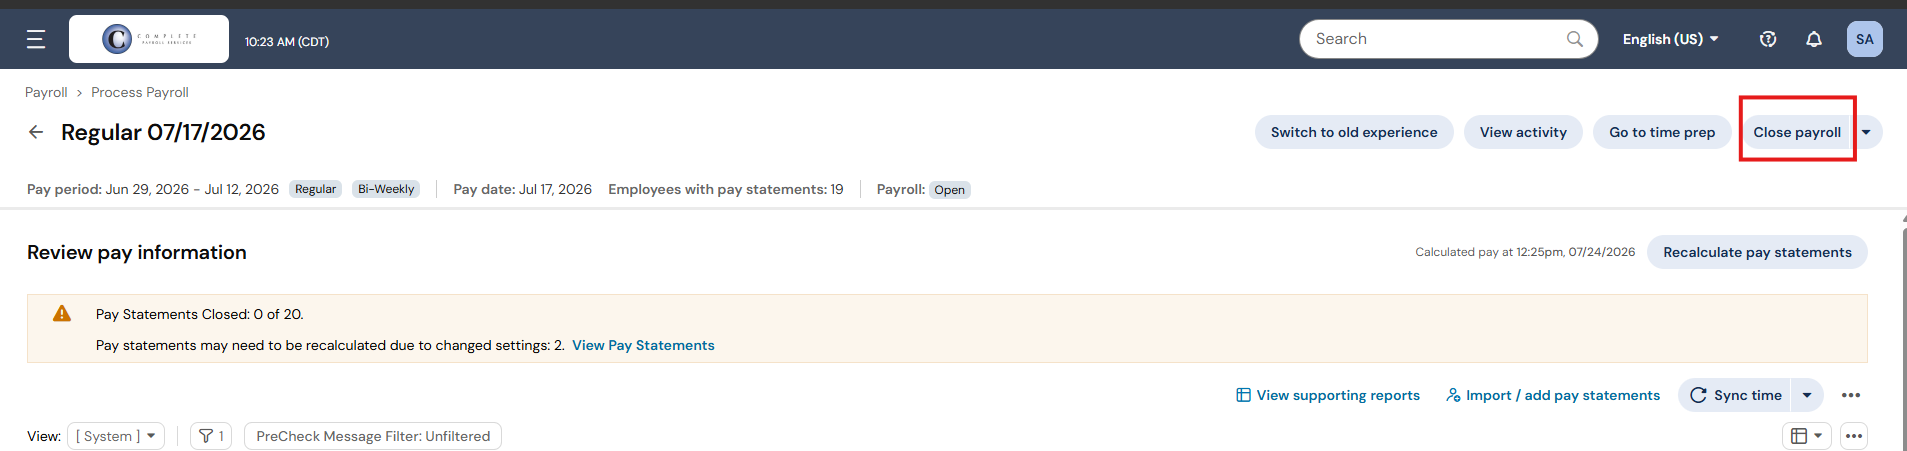Expand the Sync time dropdown arrow
This screenshot has width=1907, height=451.
[1807, 395]
